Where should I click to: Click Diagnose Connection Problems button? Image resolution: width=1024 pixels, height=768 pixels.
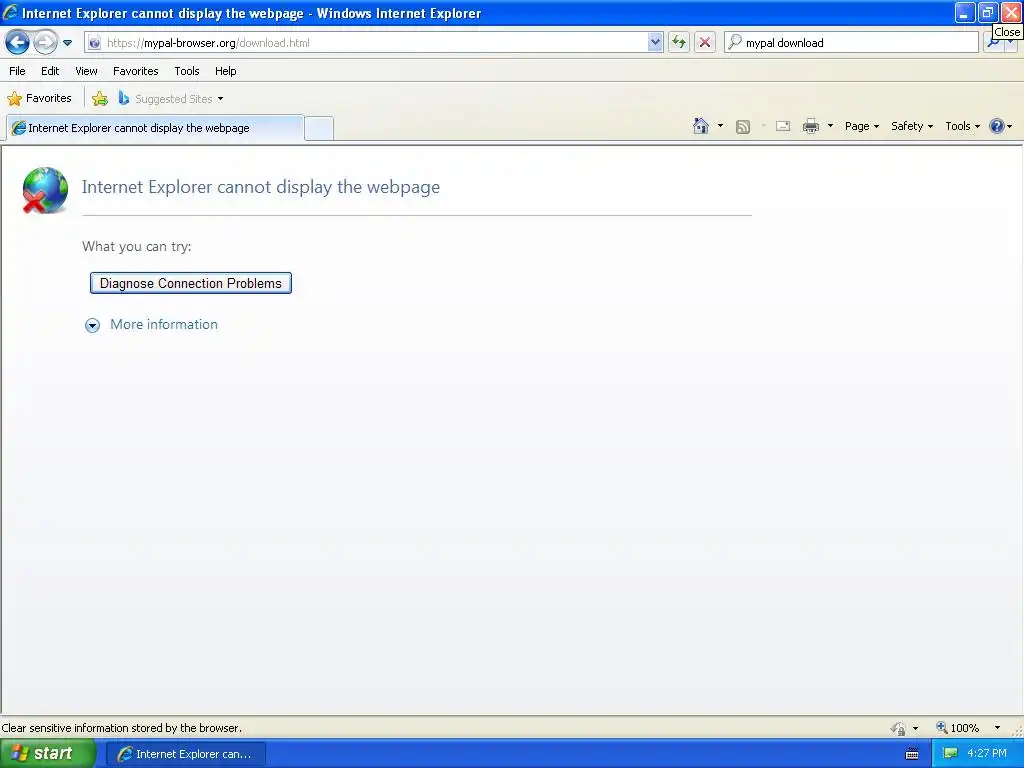[x=191, y=283]
